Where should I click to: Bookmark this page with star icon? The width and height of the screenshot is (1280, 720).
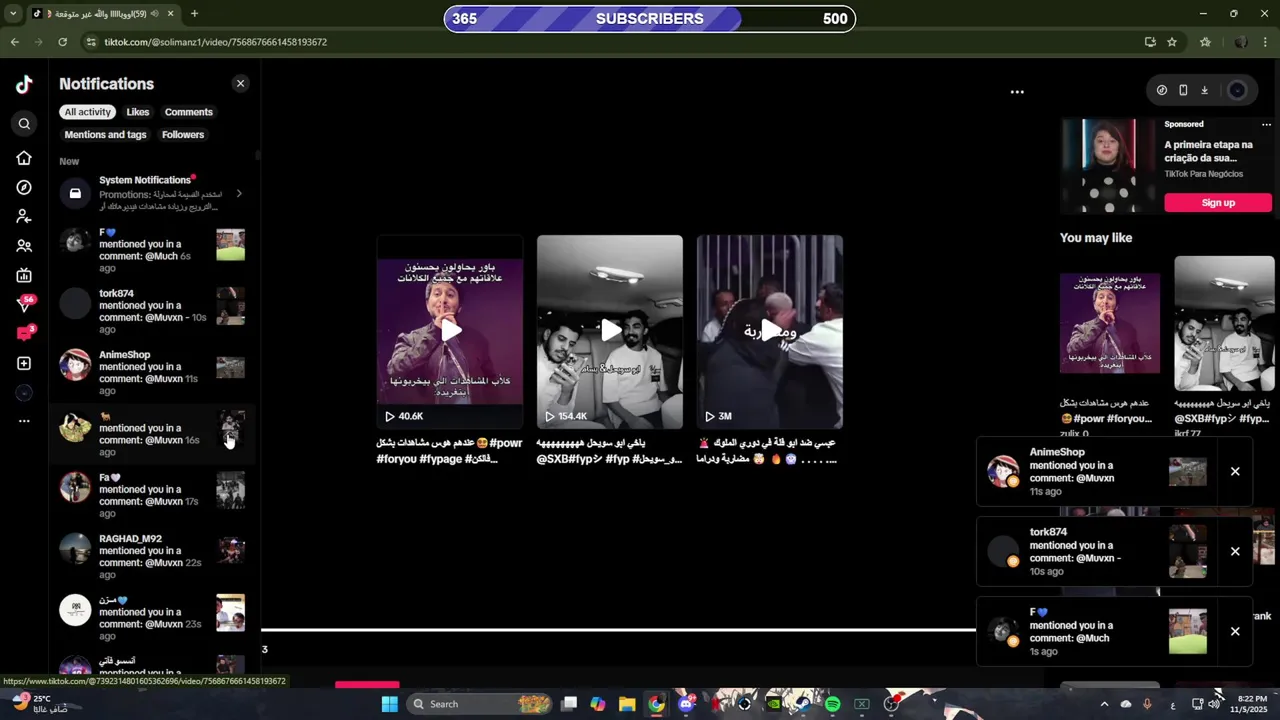[x=1172, y=42]
